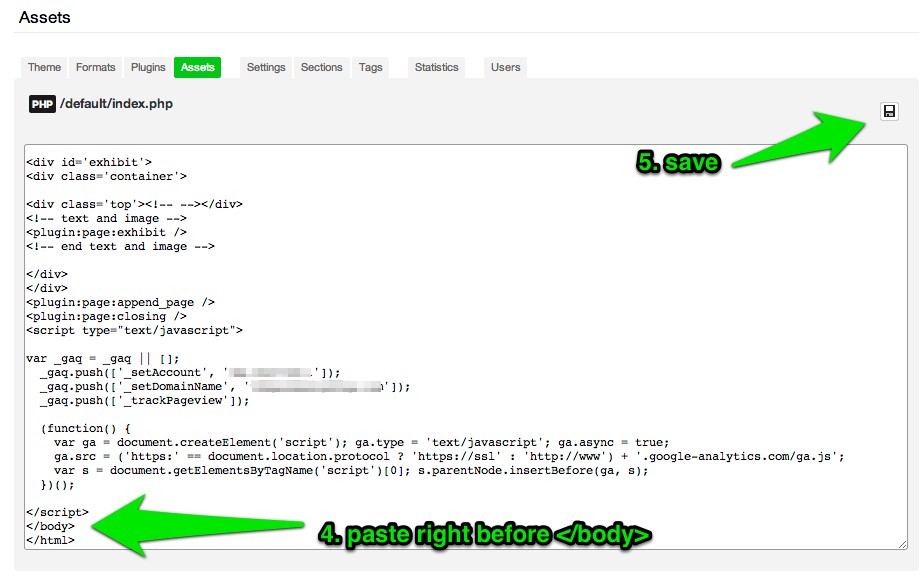Click the PHP file type badge
Screen dimensions: 924x585
(x=42, y=104)
